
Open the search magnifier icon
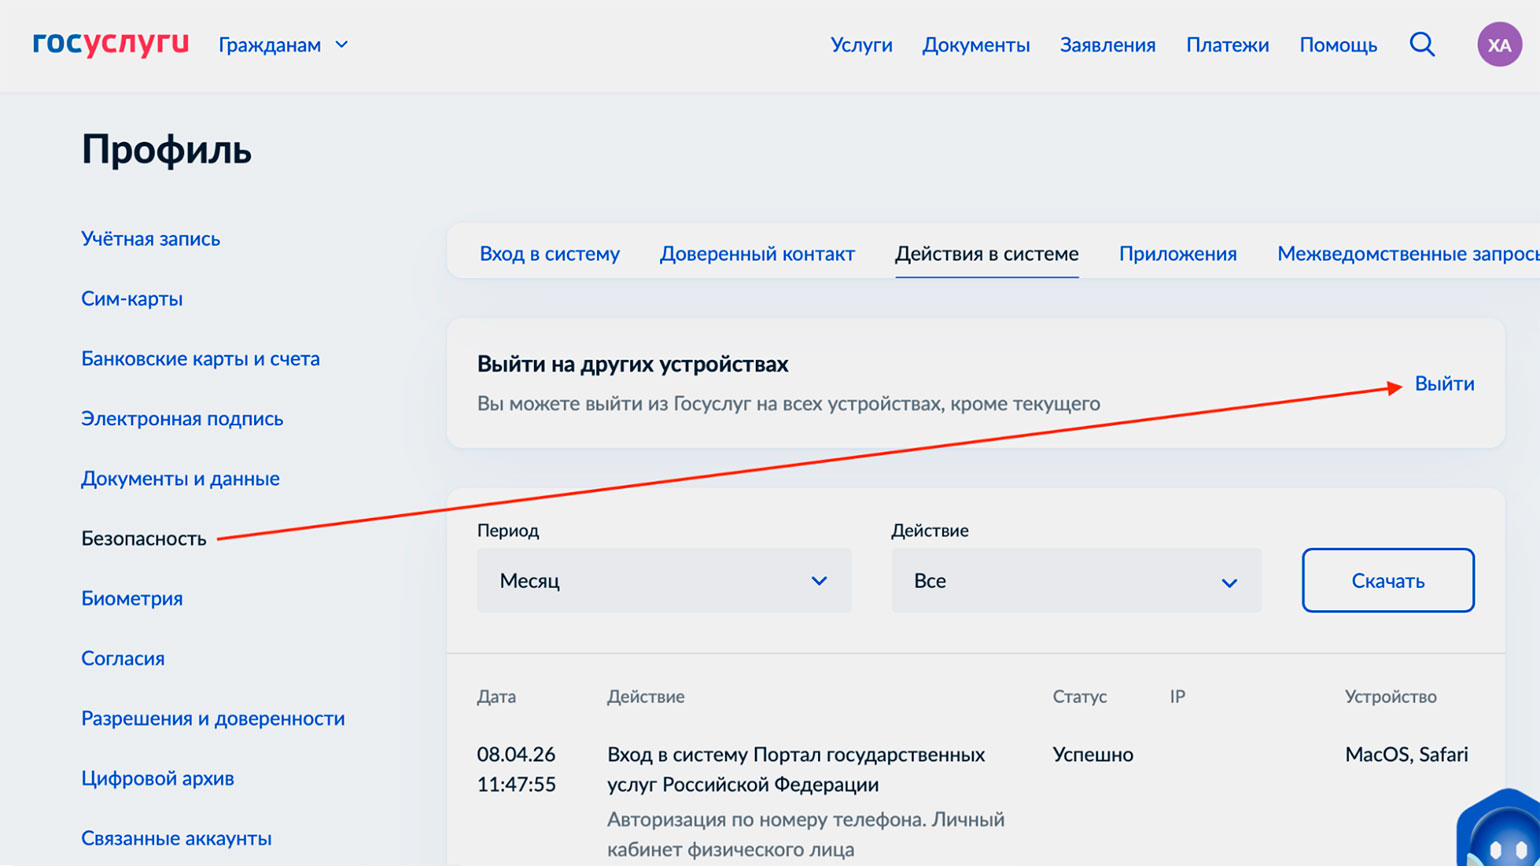pos(1422,44)
